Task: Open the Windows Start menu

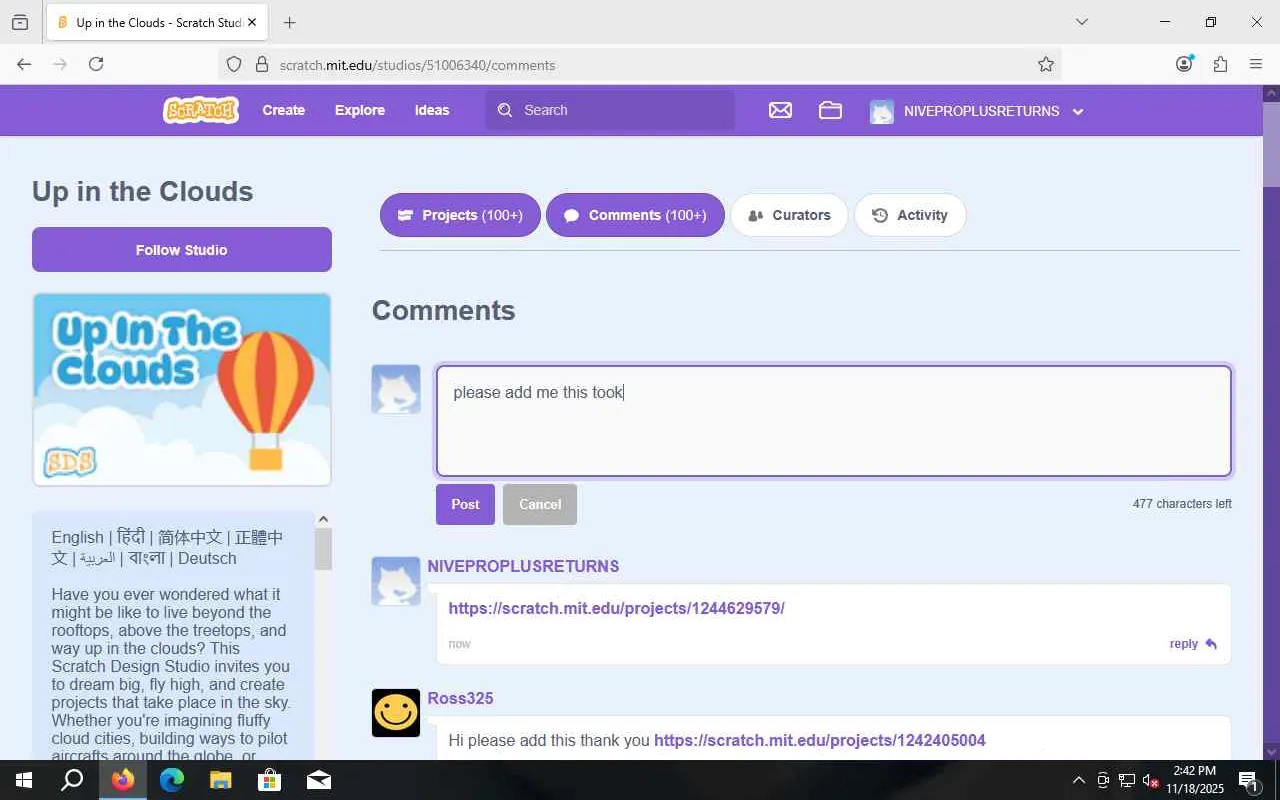Action: [24, 780]
